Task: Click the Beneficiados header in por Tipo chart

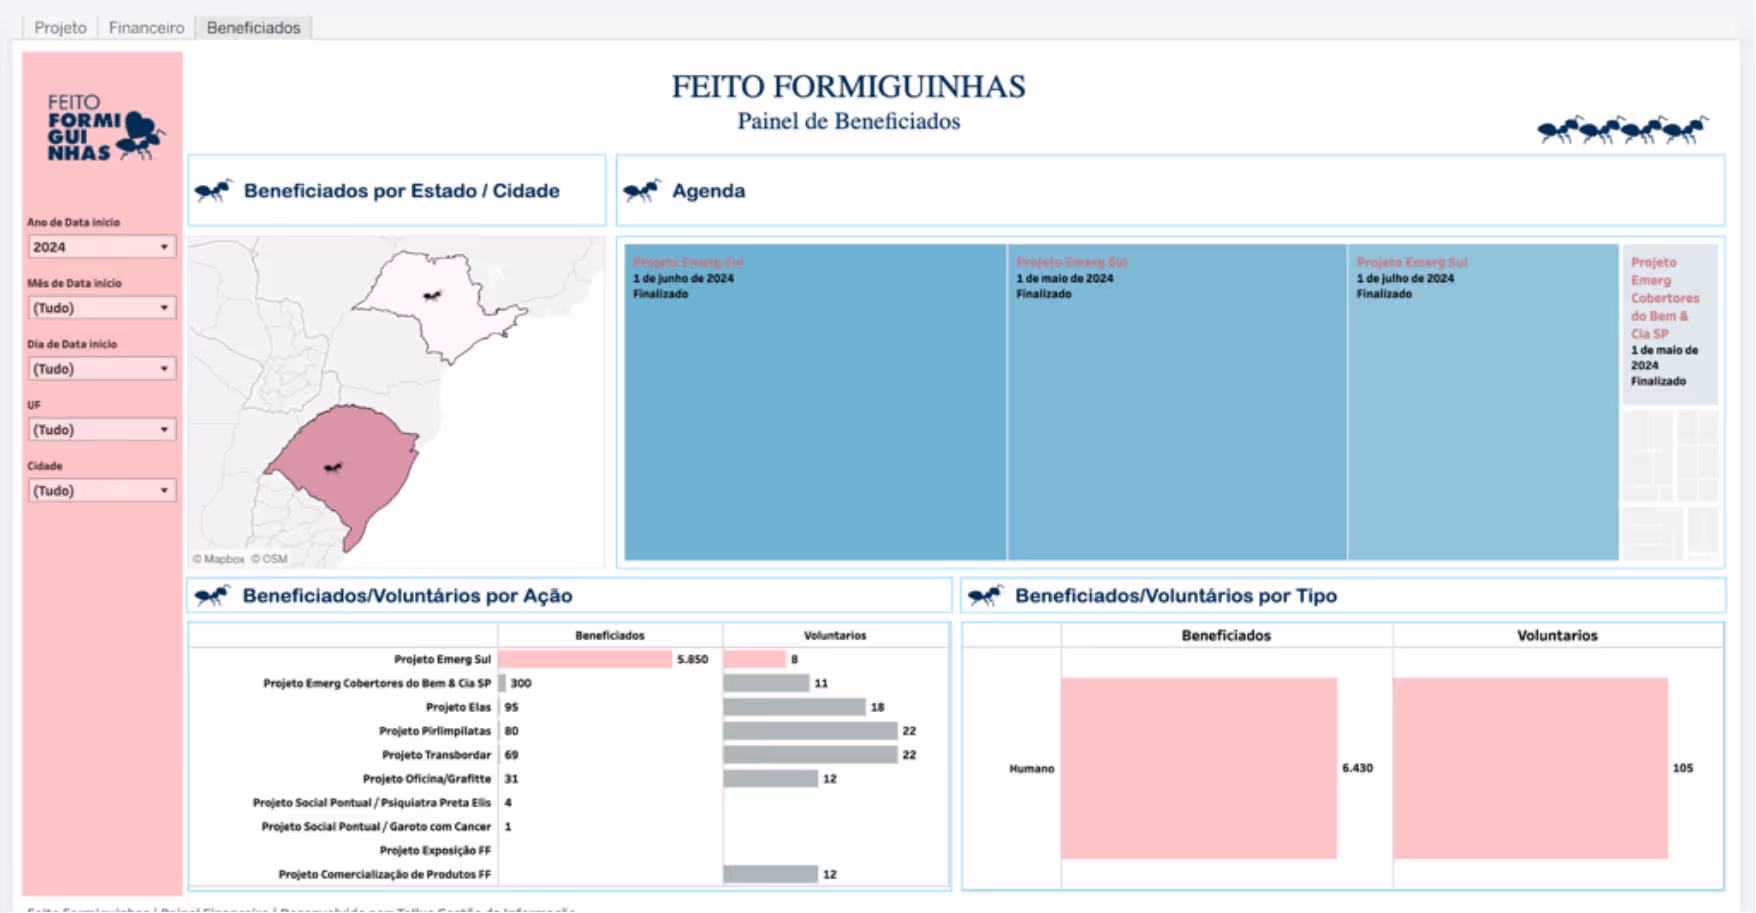Action: pos(1226,635)
